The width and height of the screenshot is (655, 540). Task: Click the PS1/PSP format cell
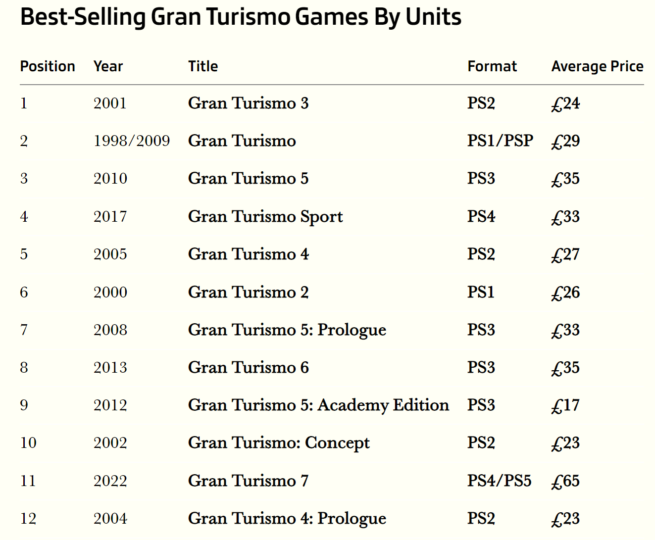pyautogui.click(x=500, y=141)
